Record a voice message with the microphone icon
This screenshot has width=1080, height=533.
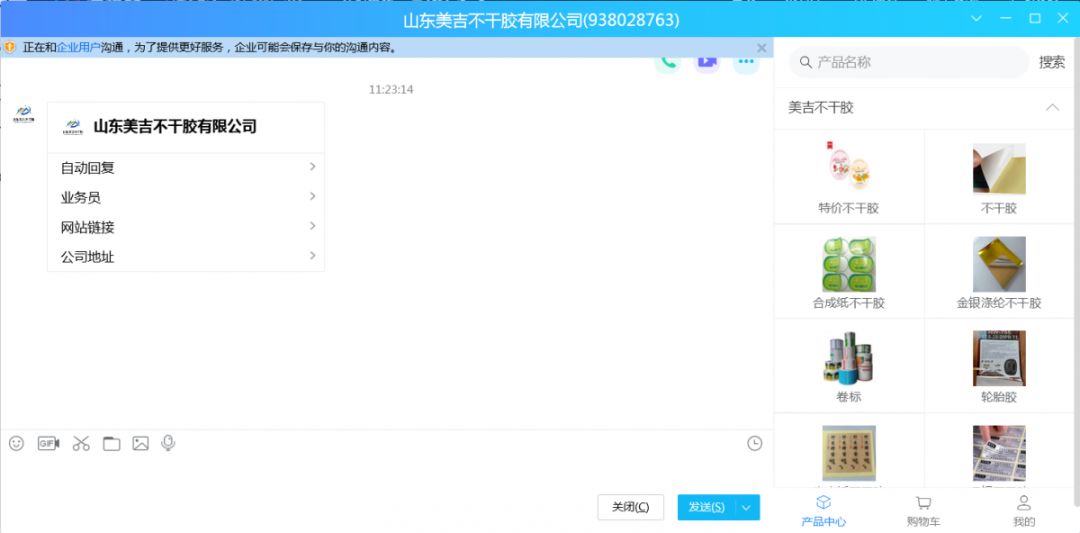168,443
